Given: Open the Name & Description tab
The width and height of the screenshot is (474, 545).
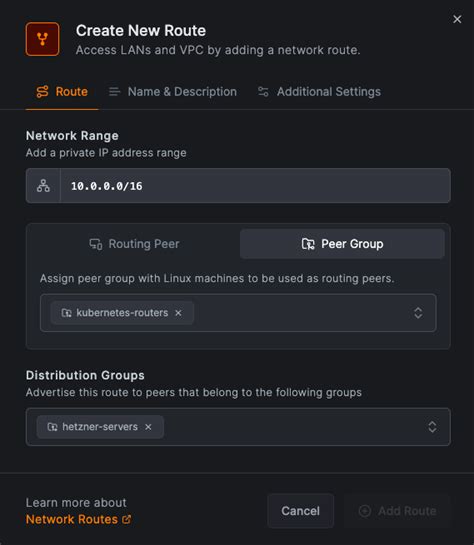Looking at the screenshot, I should 173,92.
